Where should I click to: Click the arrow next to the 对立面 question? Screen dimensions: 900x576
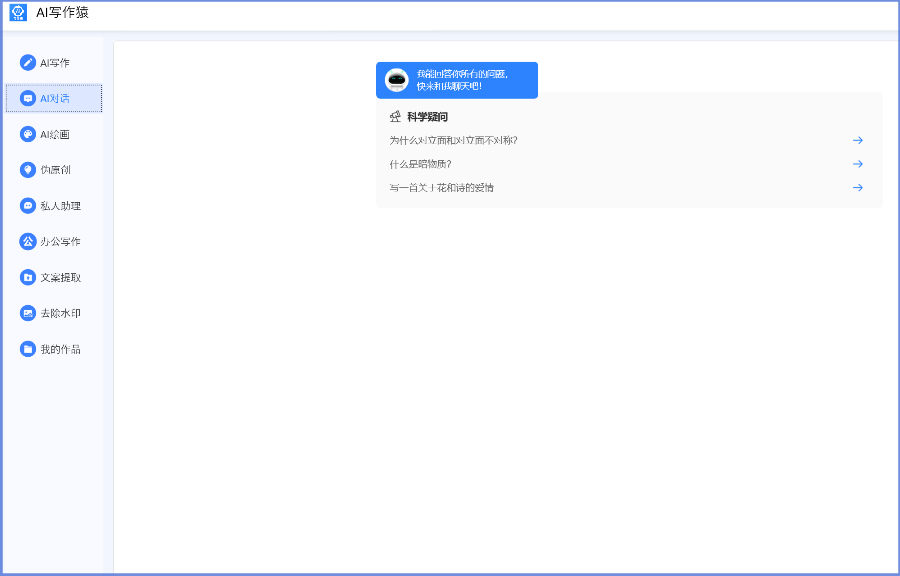pyautogui.click(x=857, y=140)
